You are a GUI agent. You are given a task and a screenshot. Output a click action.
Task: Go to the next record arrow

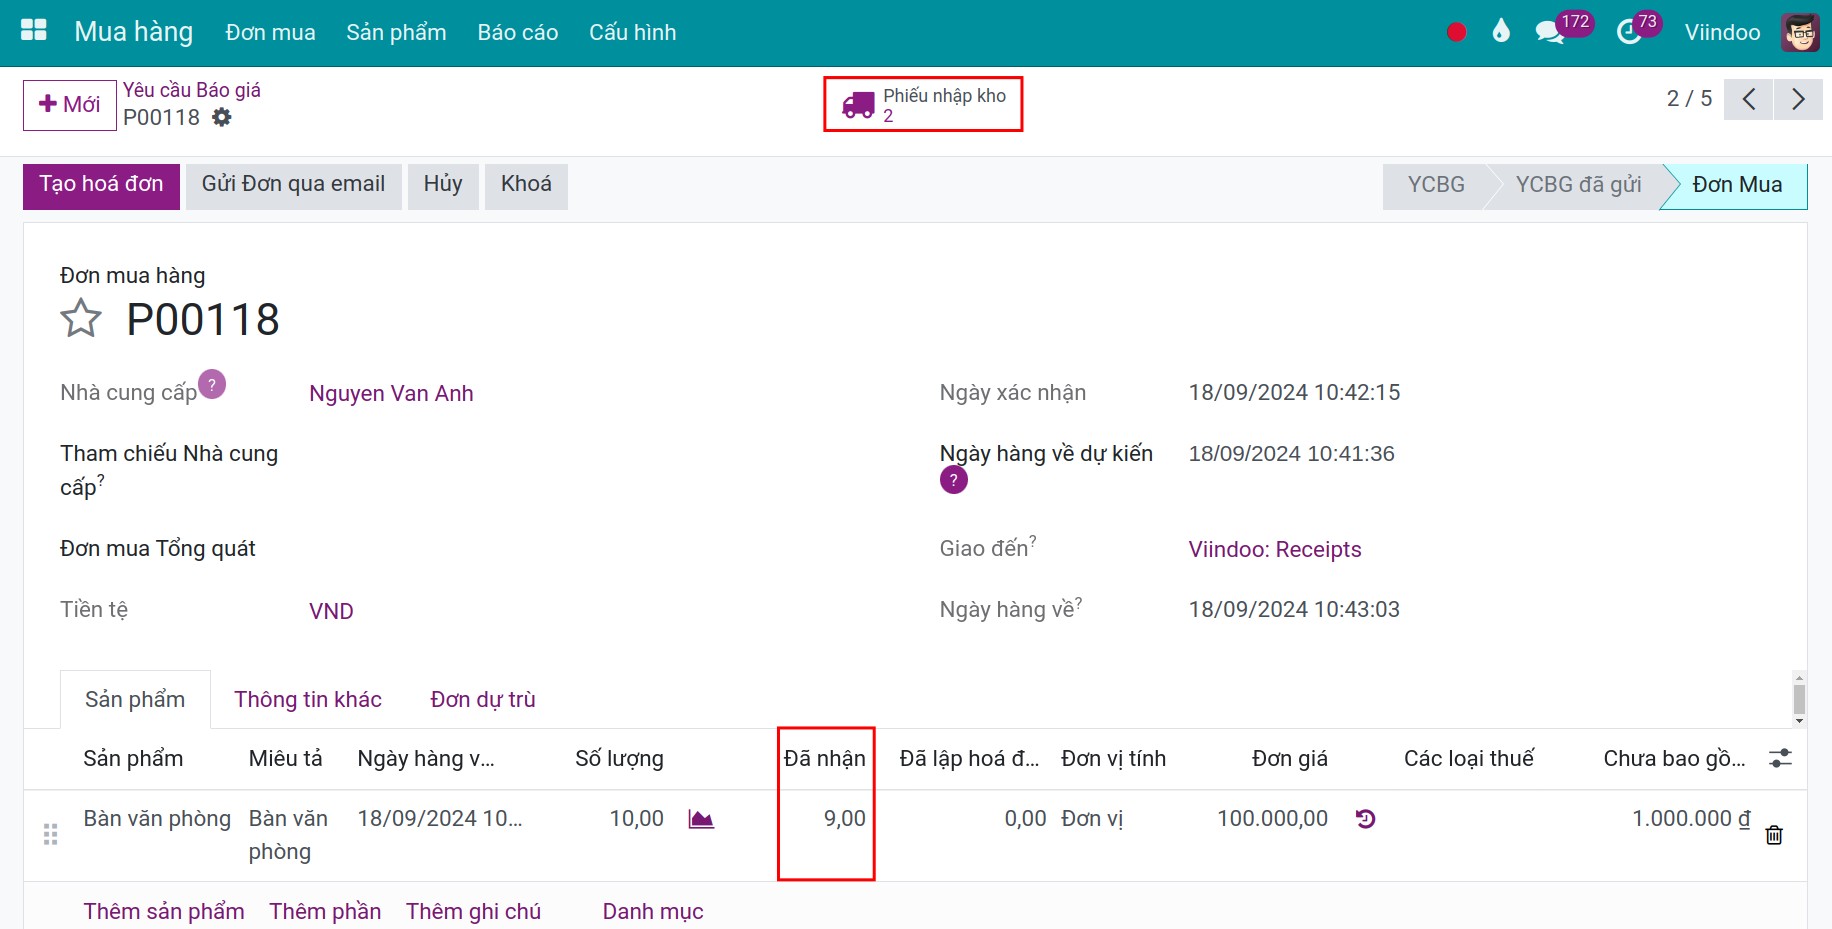point(1798,99)
